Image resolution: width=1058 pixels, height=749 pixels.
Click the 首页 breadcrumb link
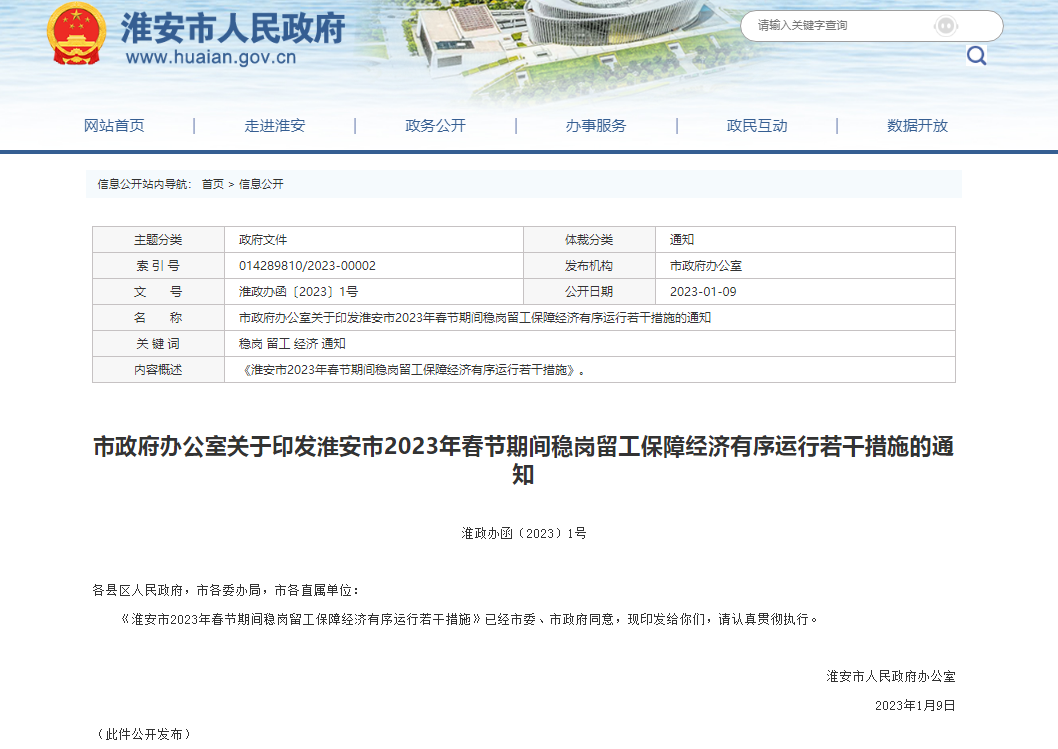point(213,184)
